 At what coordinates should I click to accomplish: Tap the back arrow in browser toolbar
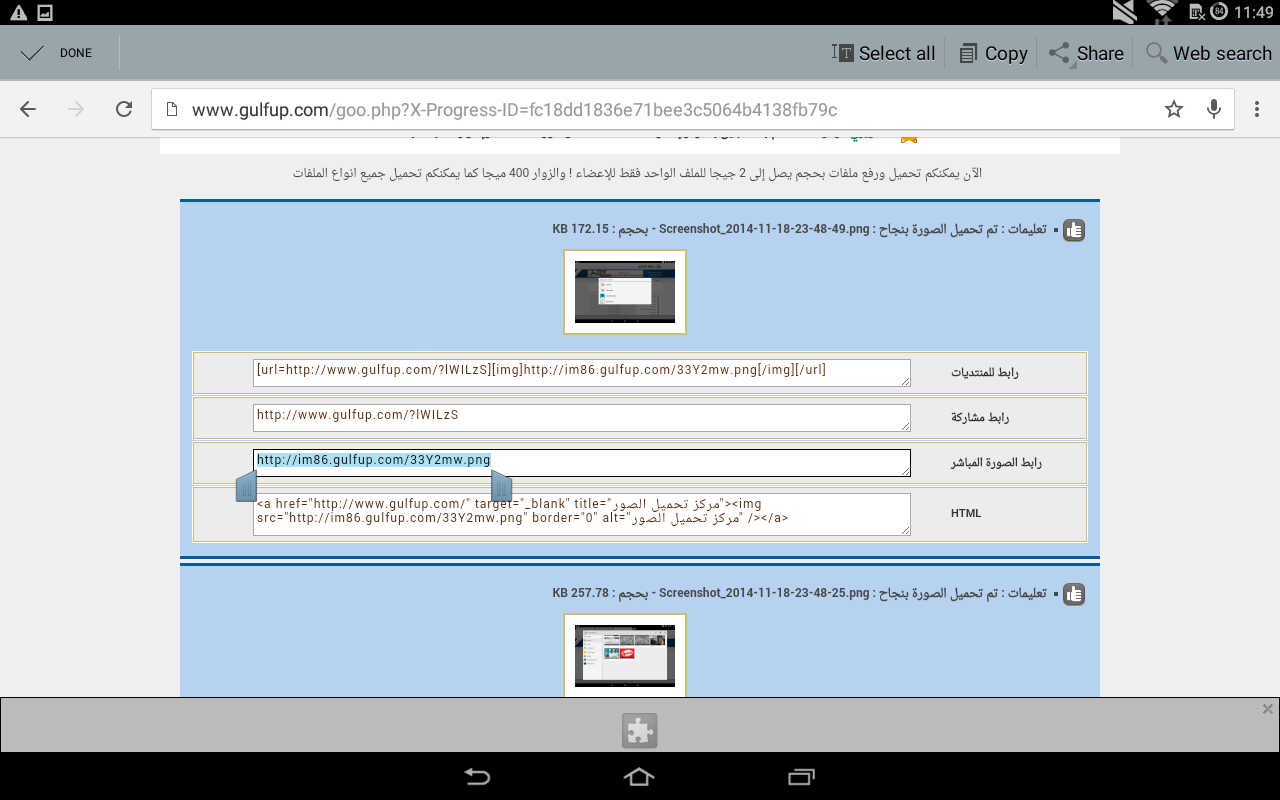click(28, 109)
